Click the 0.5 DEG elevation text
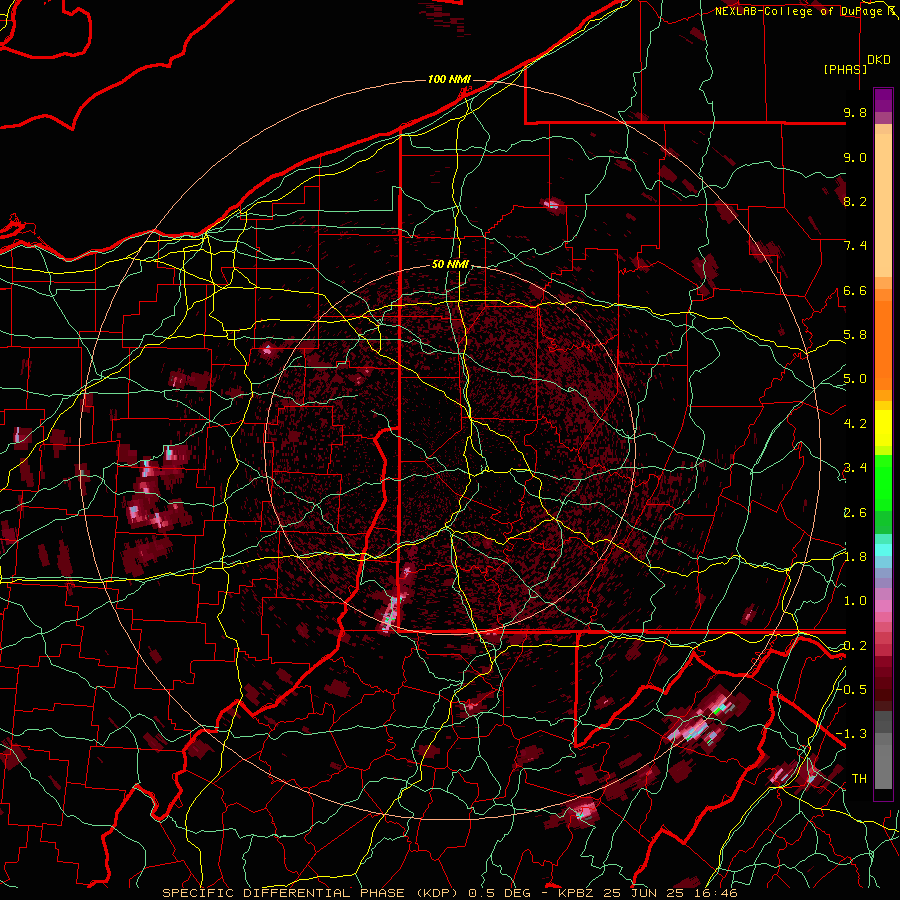 point(501,893)
